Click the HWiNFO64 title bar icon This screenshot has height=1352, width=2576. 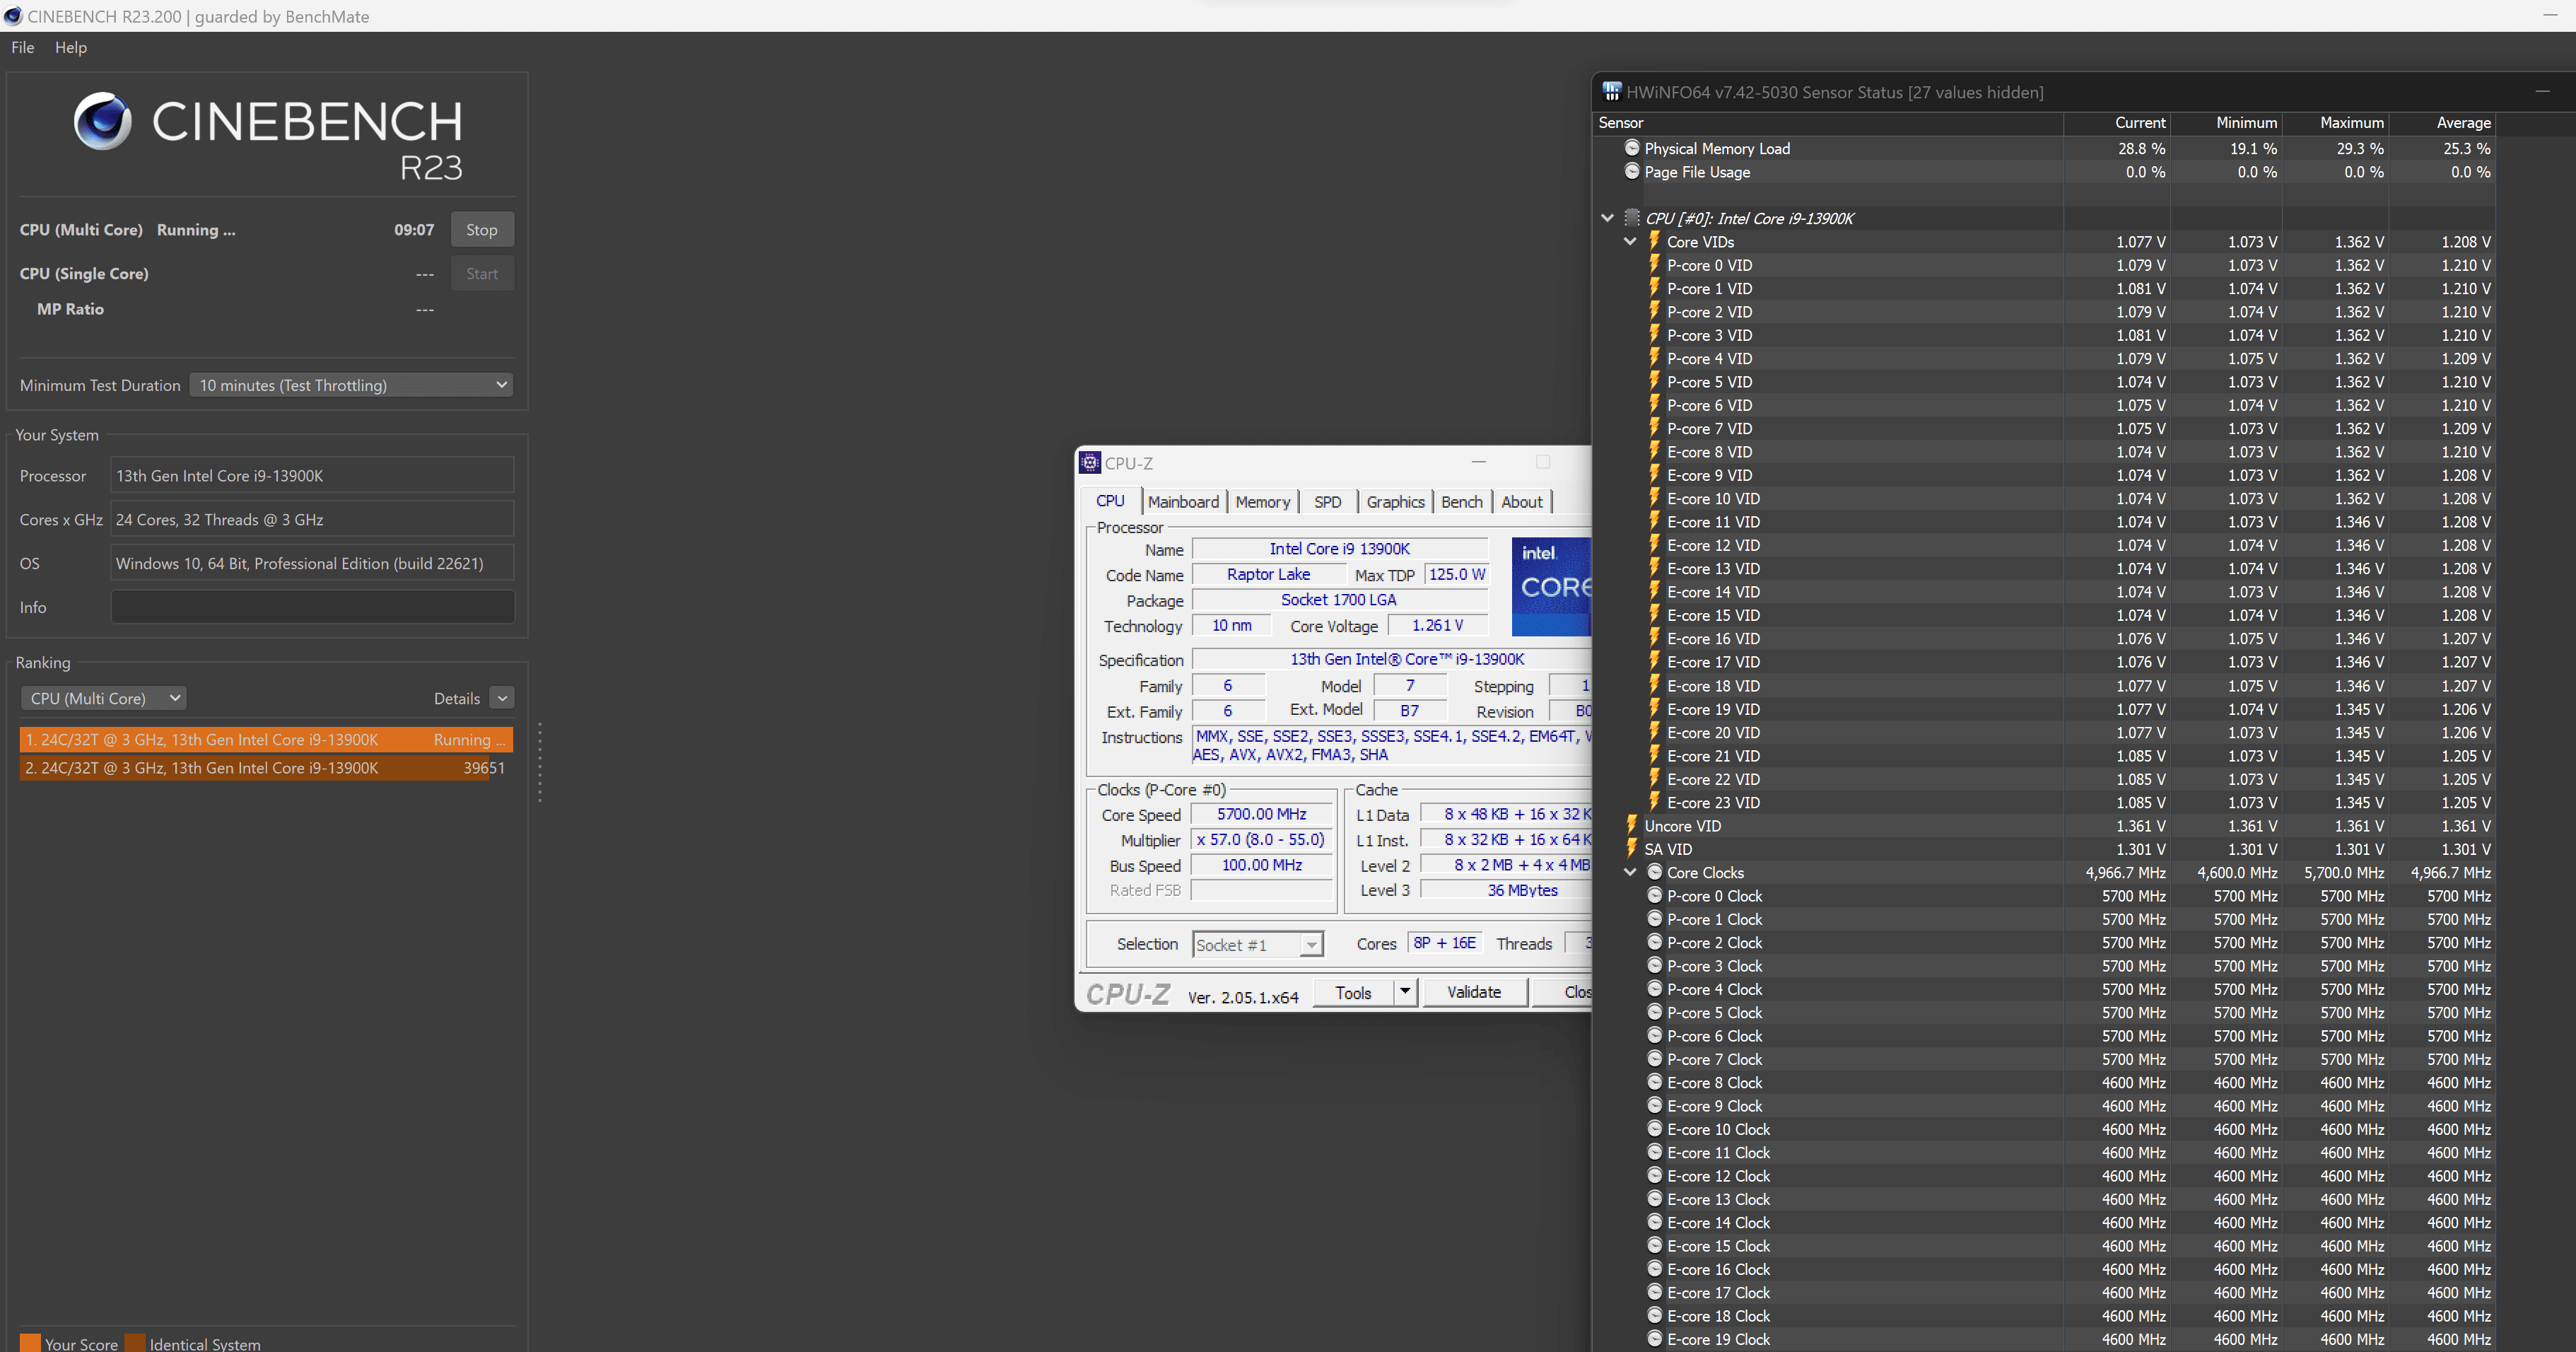click(x=1611, y=92)
